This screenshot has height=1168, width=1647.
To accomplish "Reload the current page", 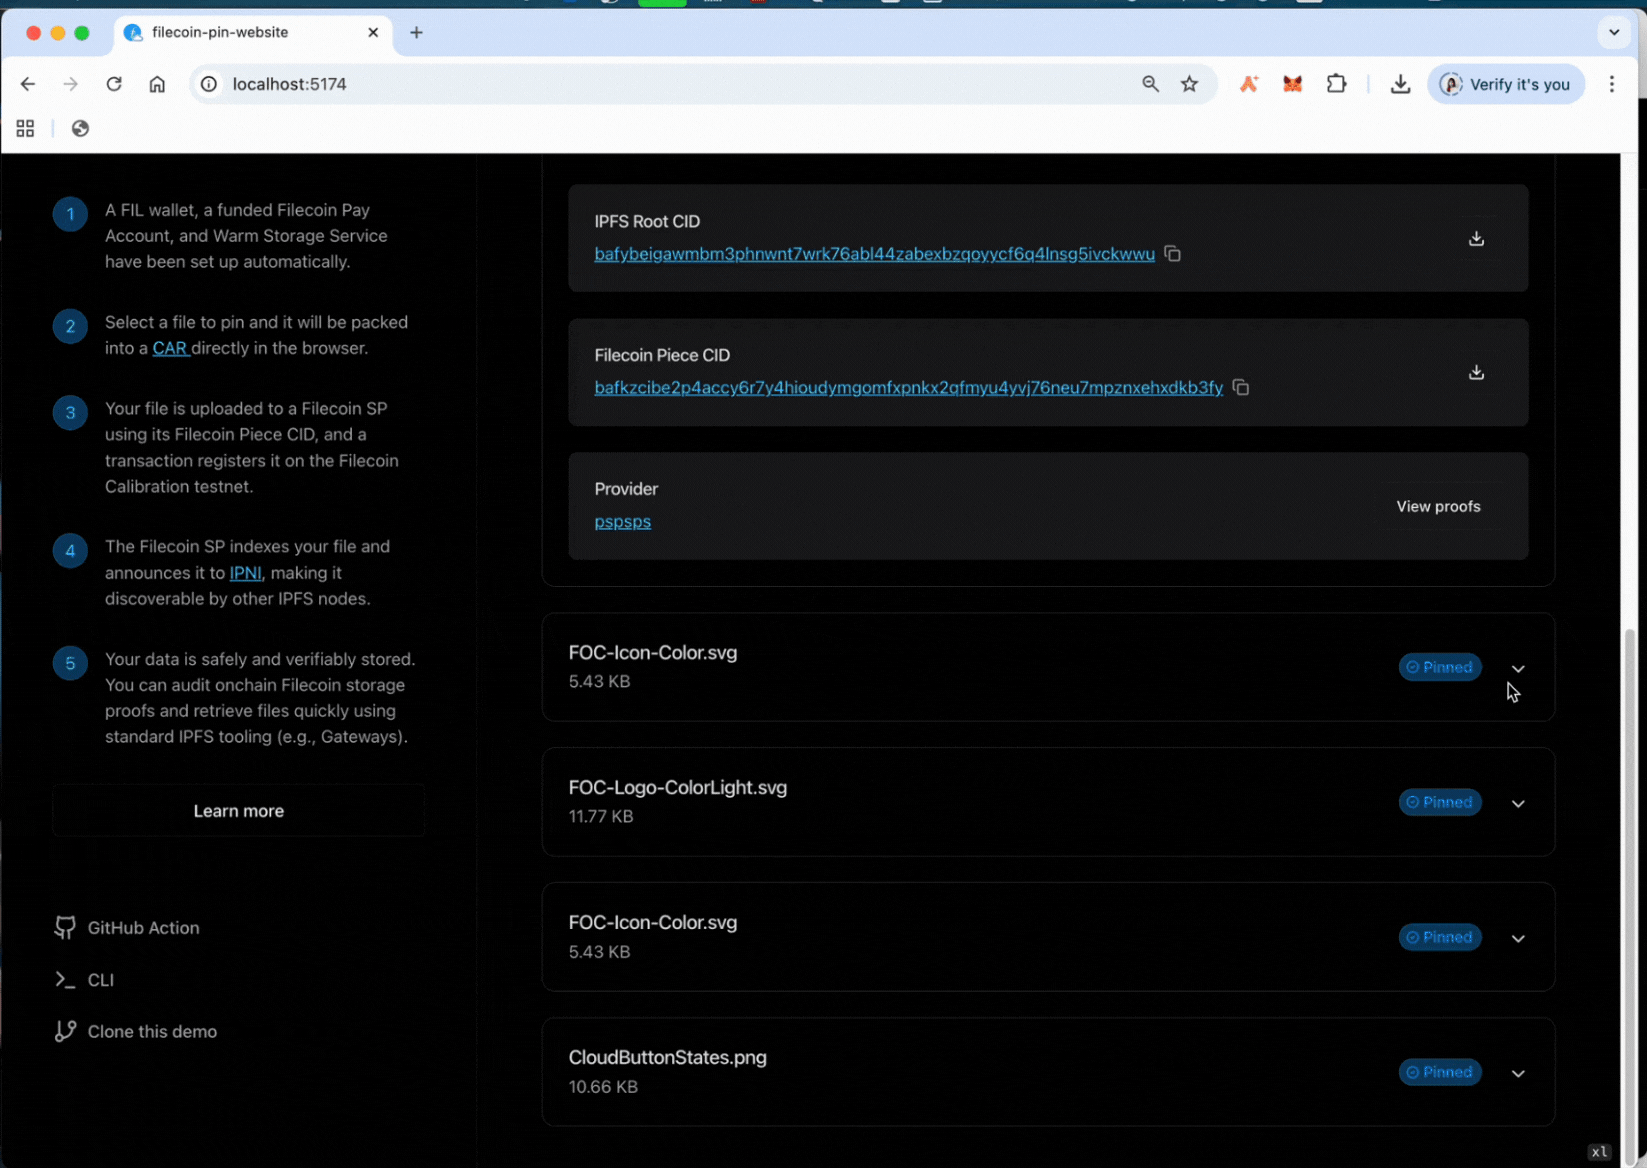I will click(114, 84).
